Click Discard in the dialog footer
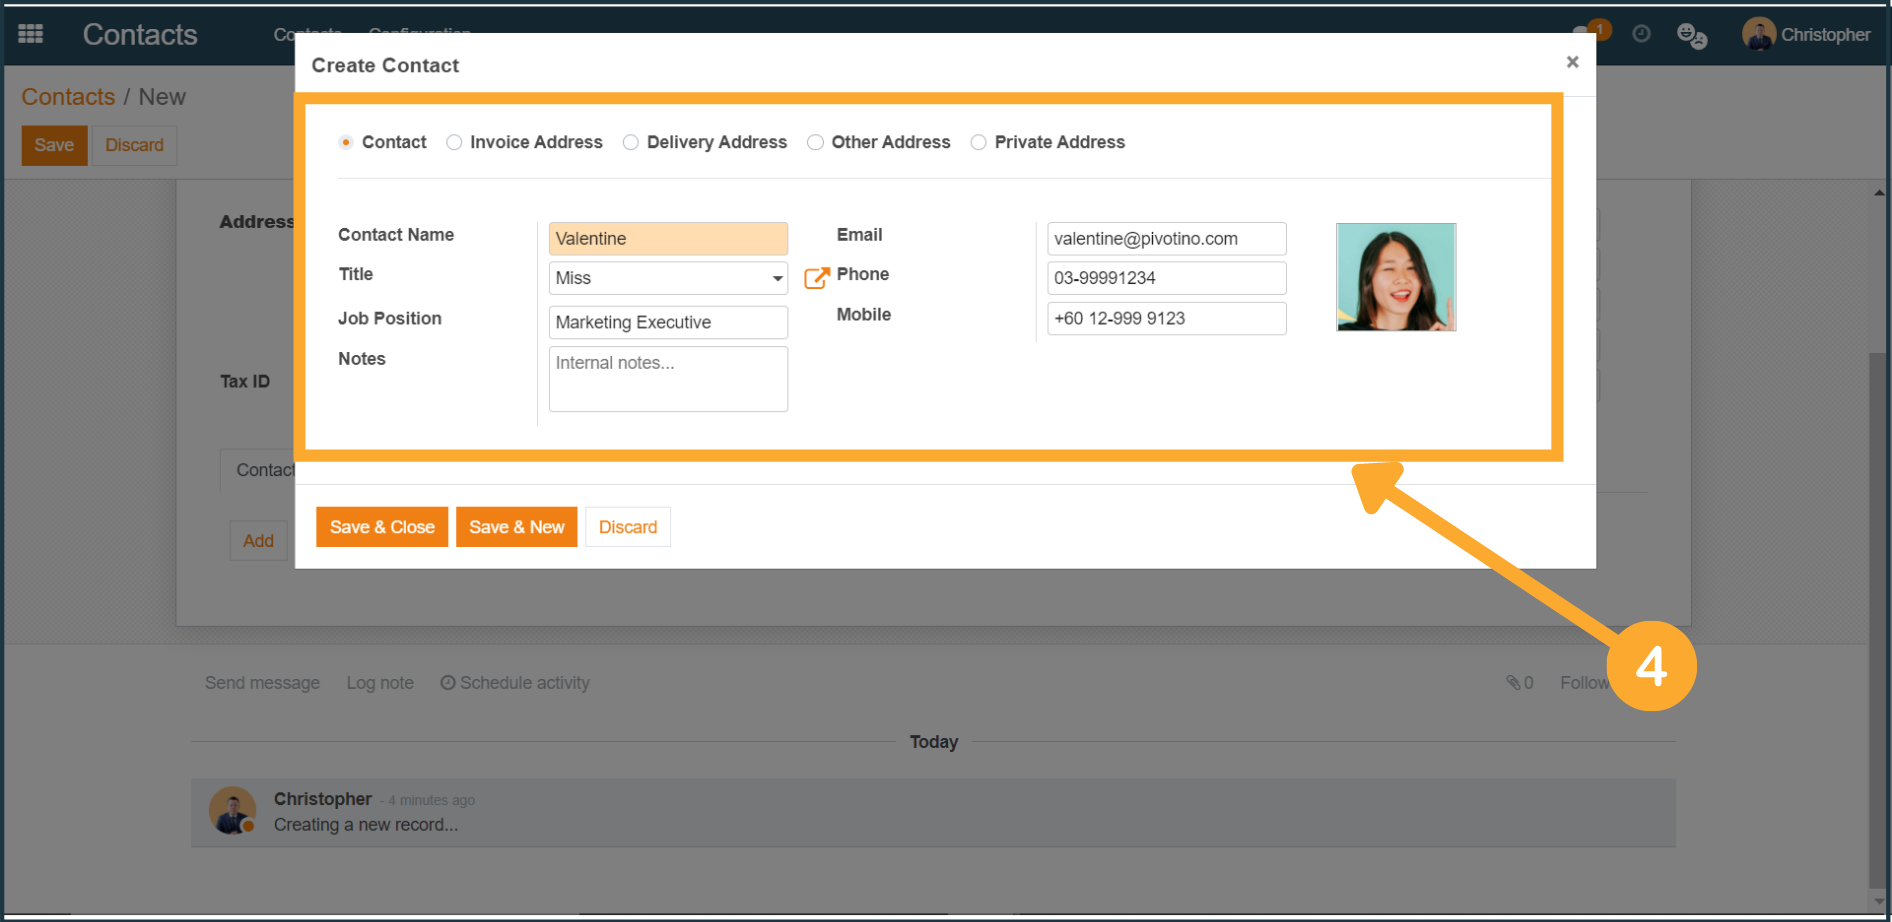 627,527
